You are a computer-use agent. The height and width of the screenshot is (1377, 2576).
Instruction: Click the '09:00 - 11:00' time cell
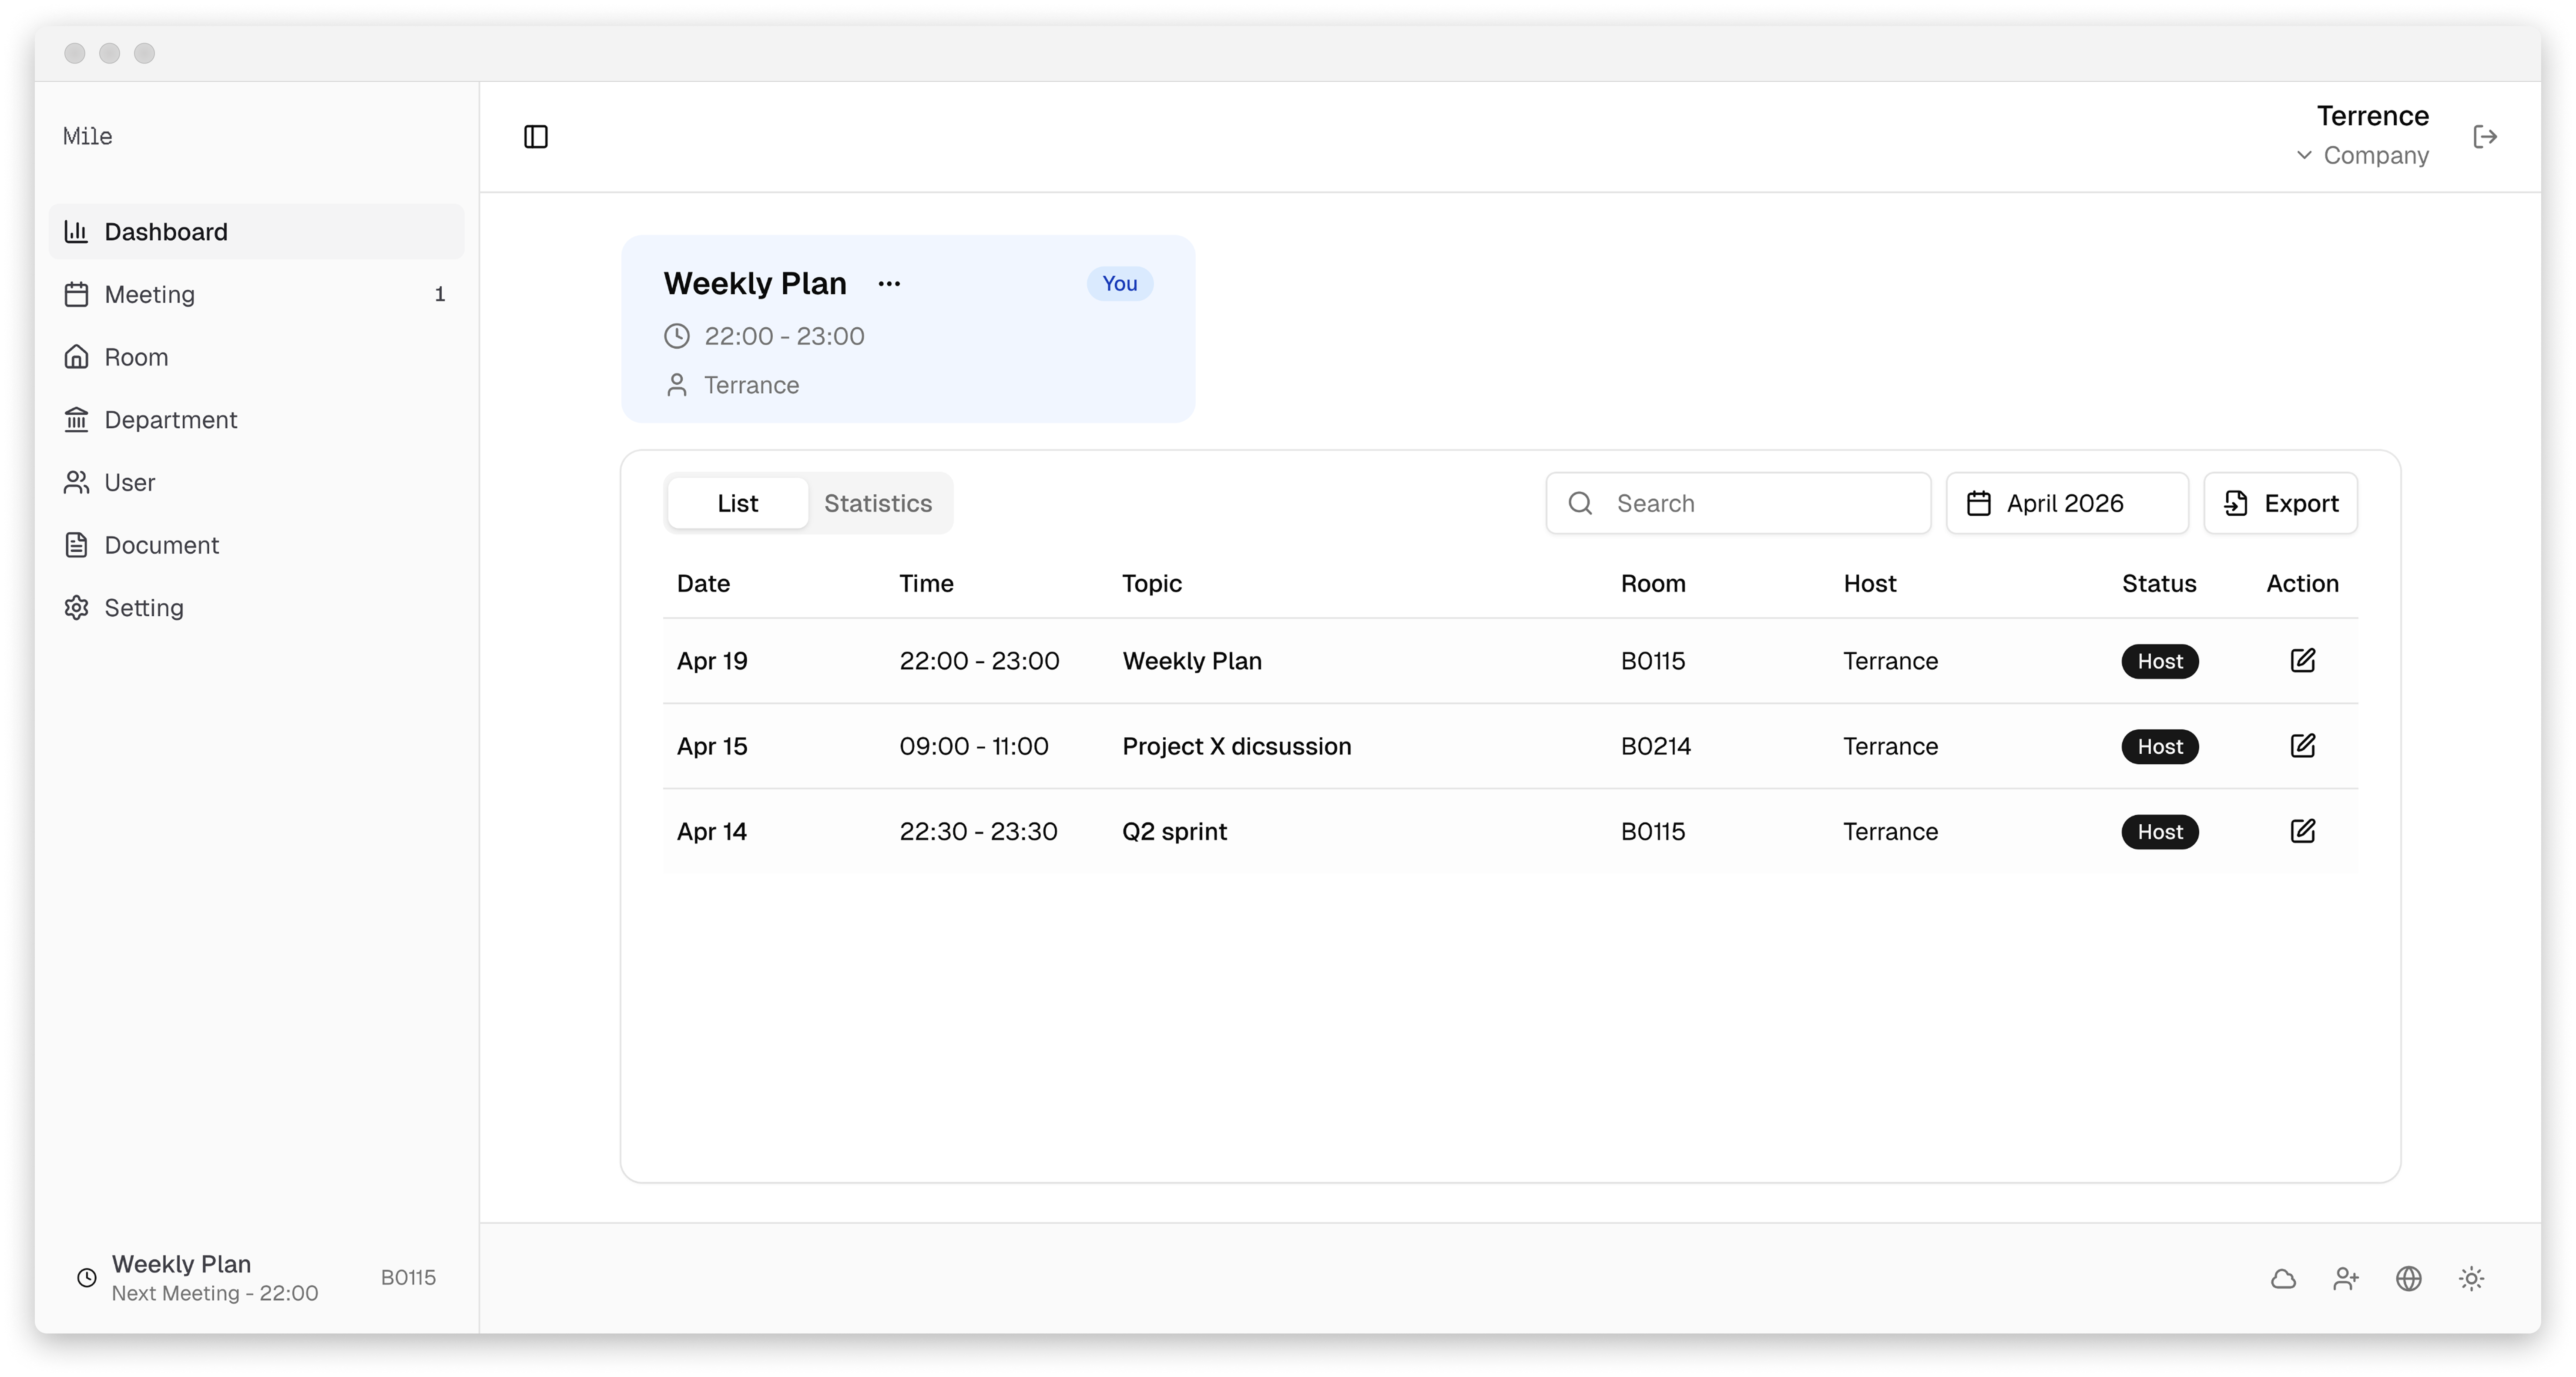(973, 746)
